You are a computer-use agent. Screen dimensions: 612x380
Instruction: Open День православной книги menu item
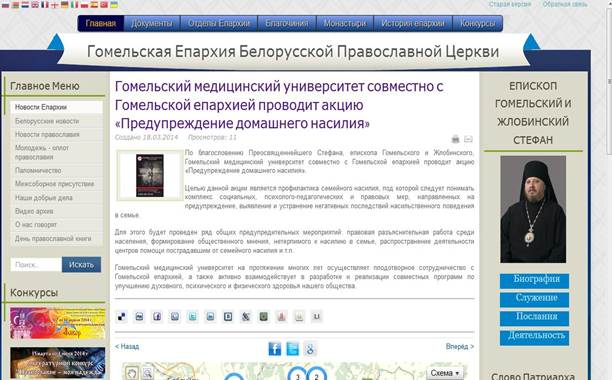click(57, 238)
